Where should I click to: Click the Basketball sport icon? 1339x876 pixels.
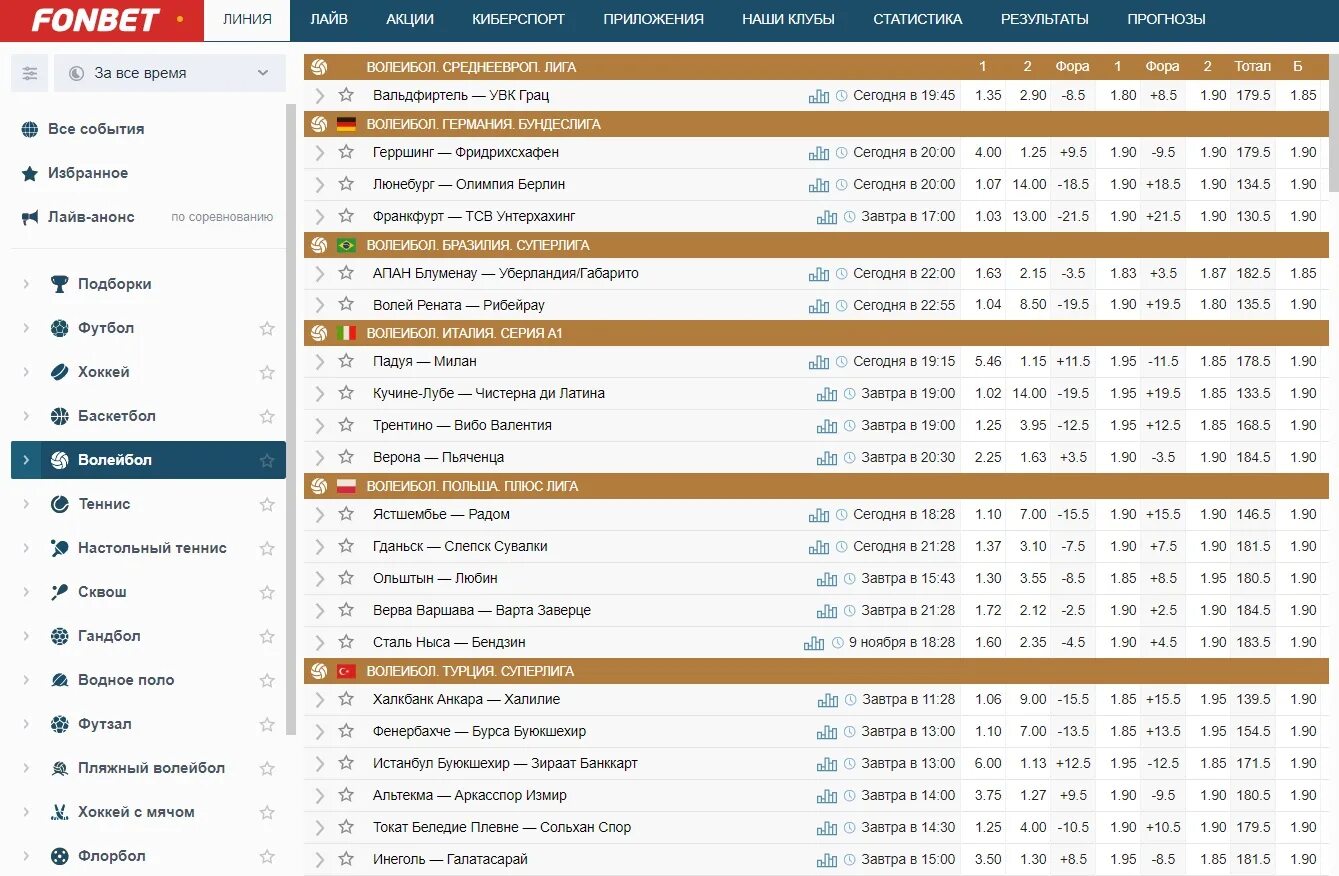point(60,416)
